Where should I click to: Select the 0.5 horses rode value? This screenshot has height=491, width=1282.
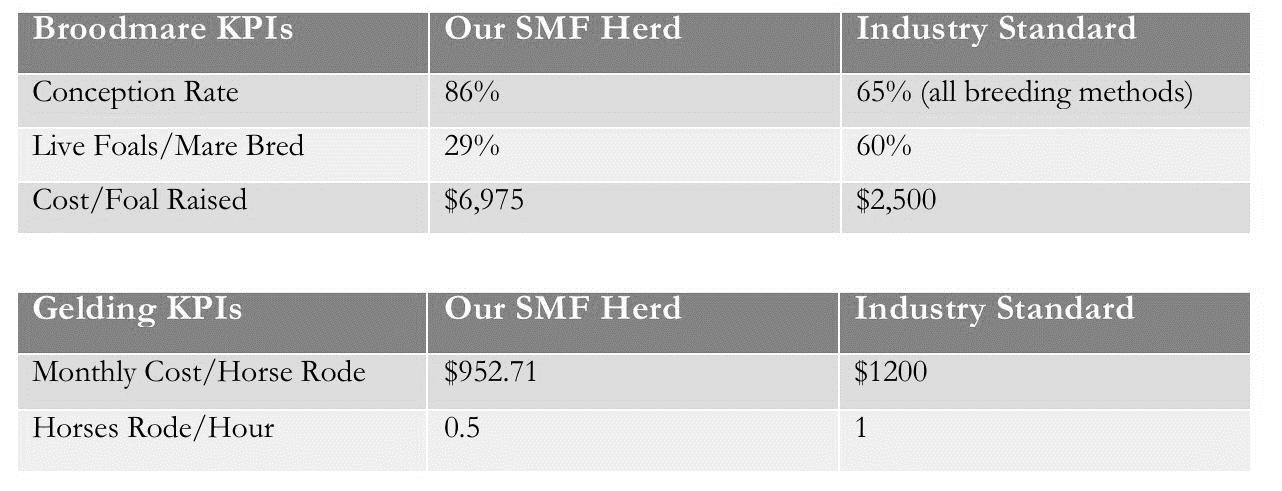click(x=460, y=428)
